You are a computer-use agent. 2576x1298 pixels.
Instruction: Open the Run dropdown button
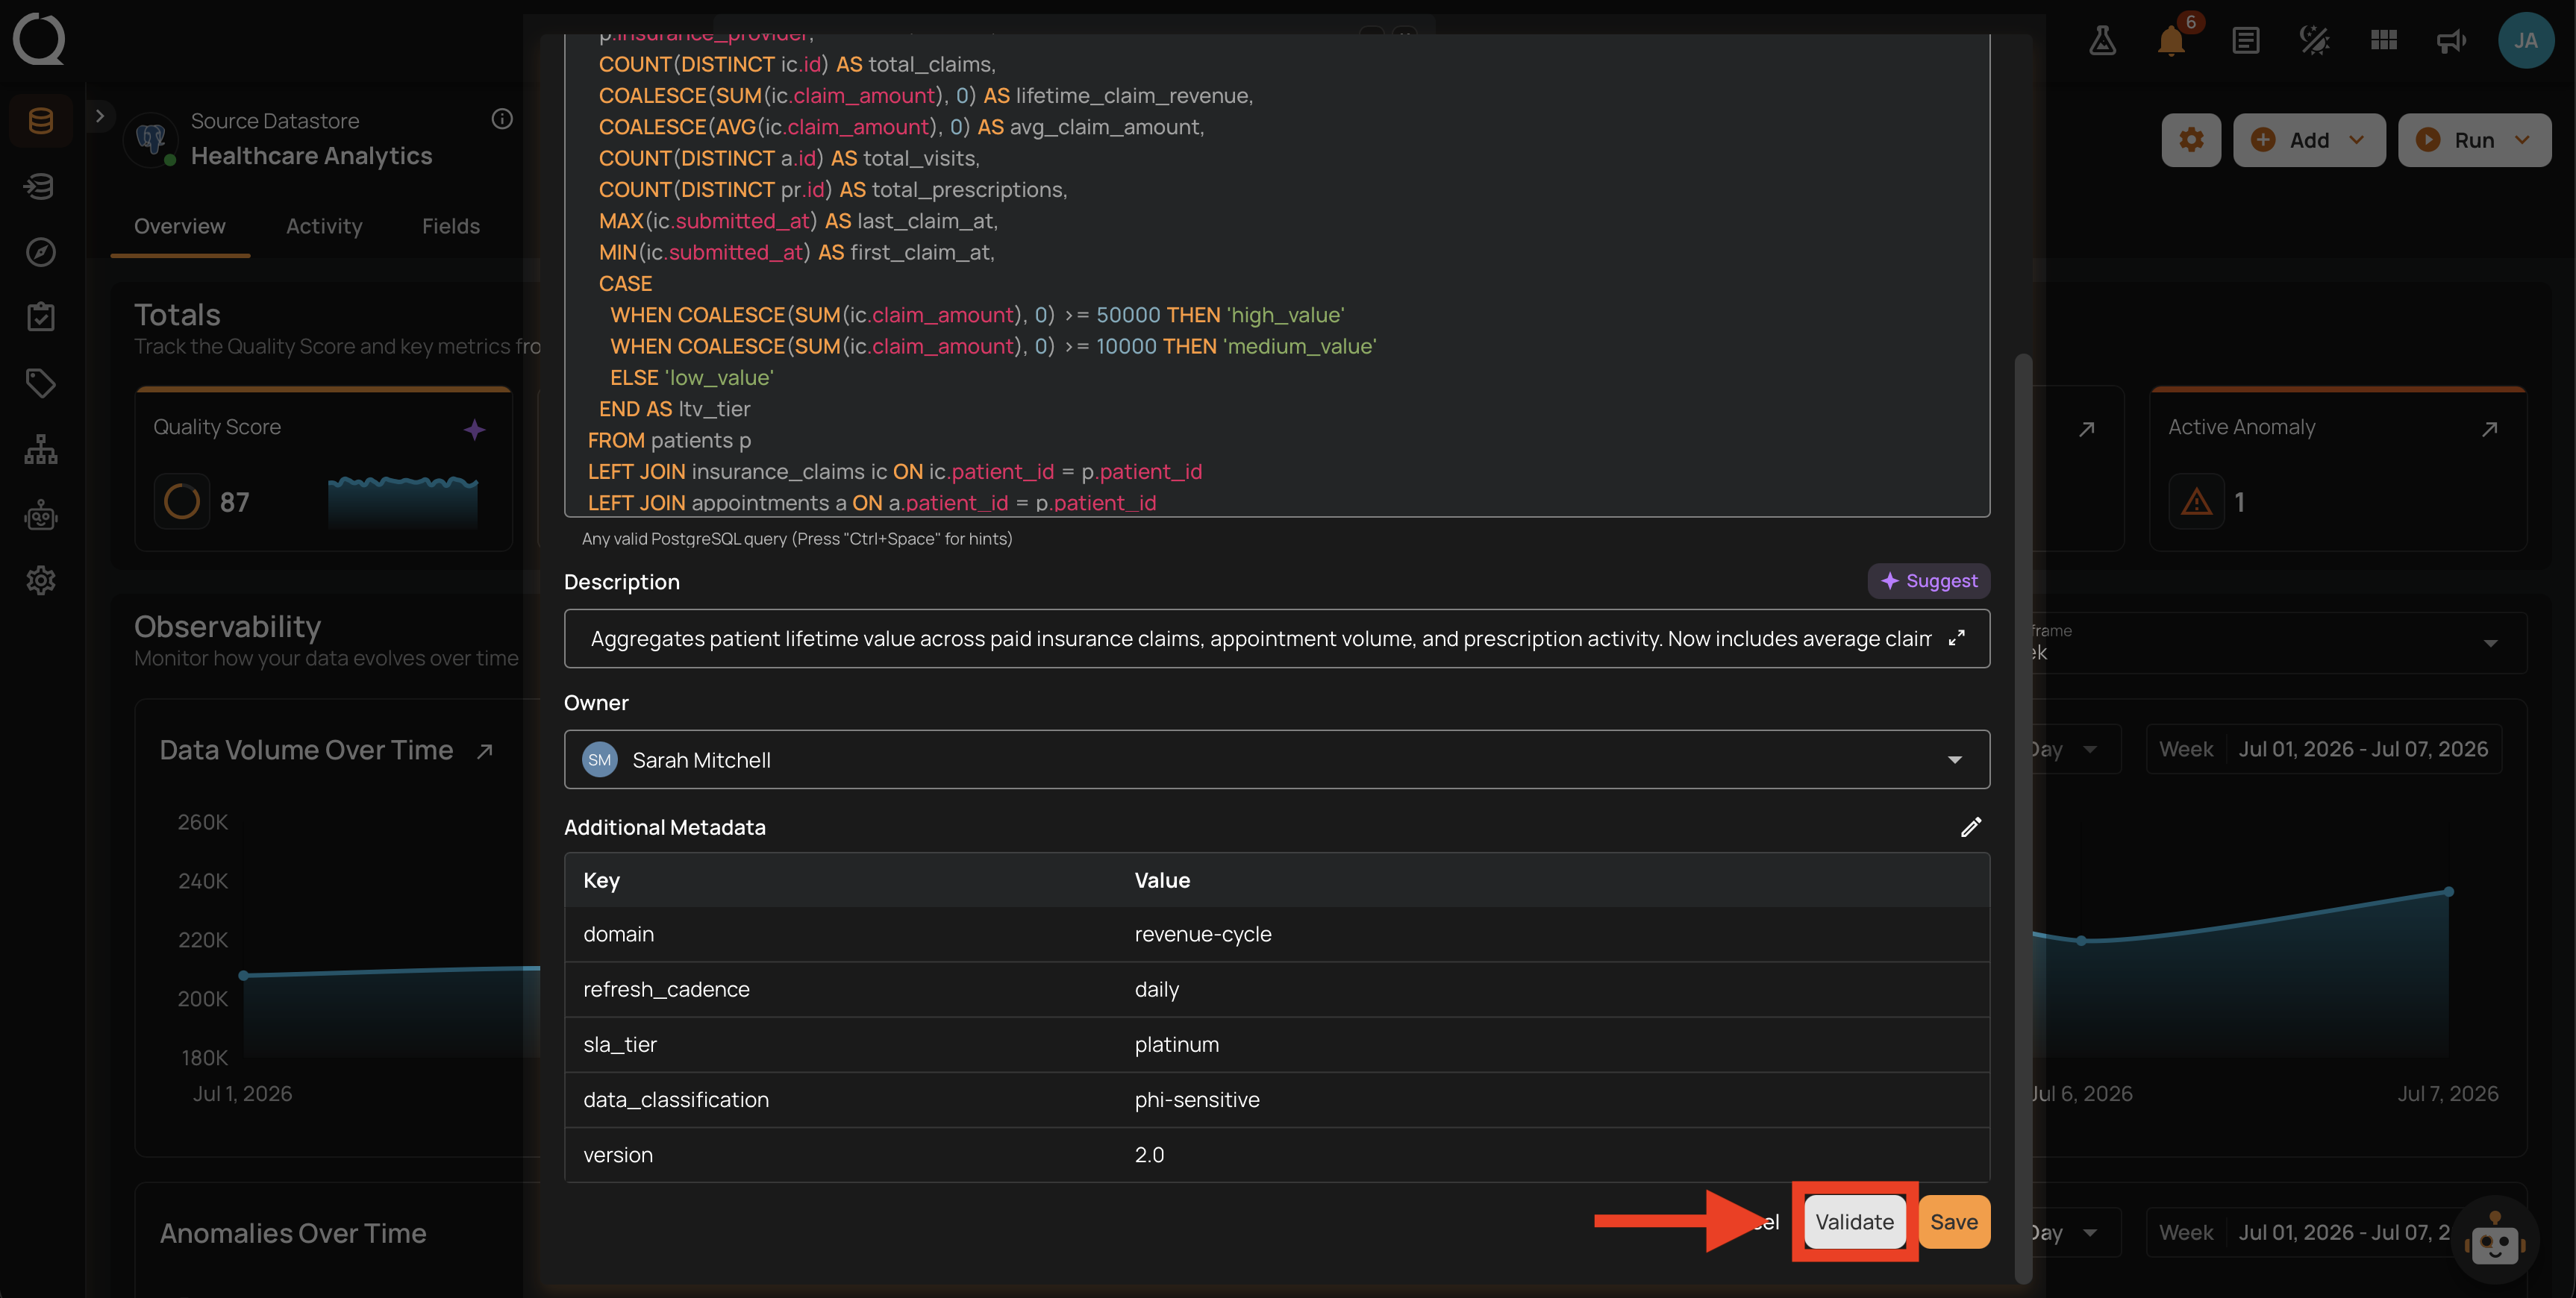tap(2474, 140)
